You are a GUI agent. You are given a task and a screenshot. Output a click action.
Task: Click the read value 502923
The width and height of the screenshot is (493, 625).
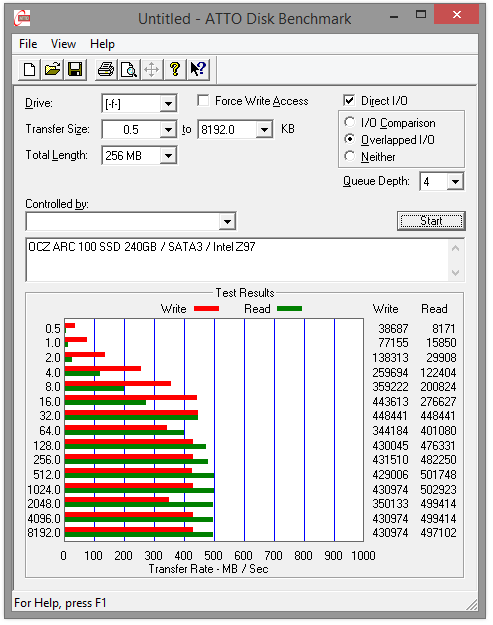(438, 489)
